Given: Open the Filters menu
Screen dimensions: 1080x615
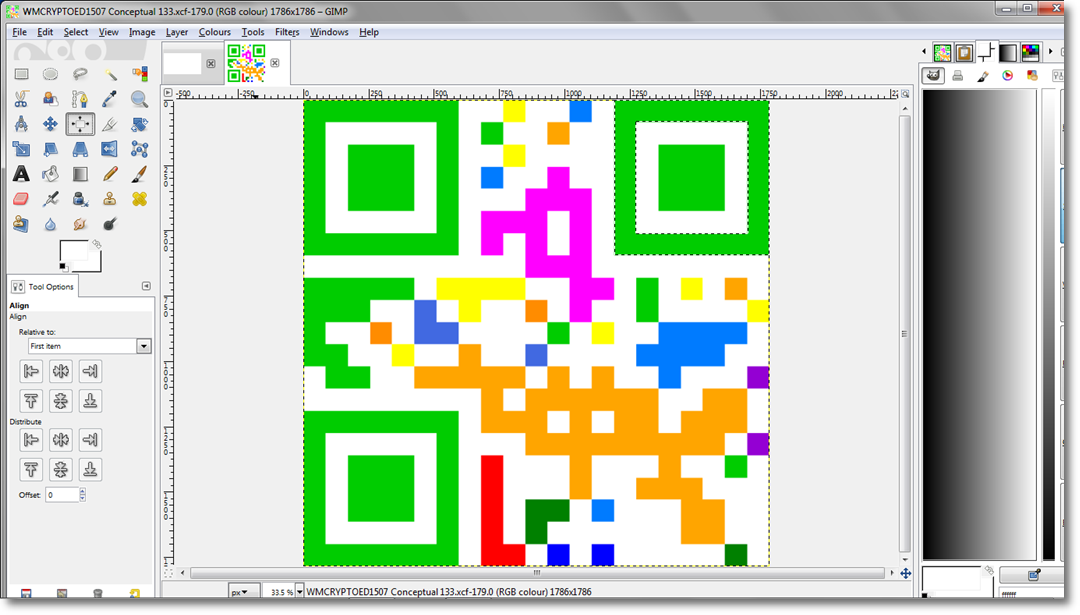Looking at the screenshot, I should (x=287, y=32).
